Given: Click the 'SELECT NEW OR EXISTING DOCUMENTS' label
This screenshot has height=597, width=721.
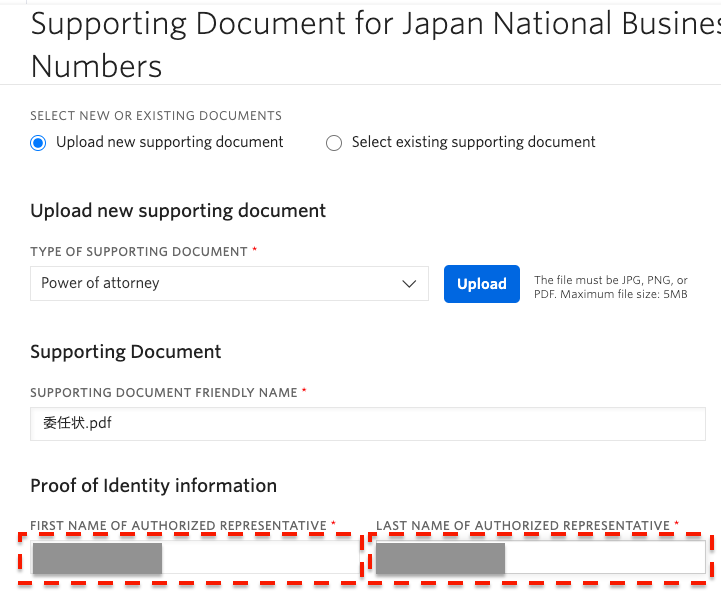Looking at the screenshot, I should coord(156,116).
